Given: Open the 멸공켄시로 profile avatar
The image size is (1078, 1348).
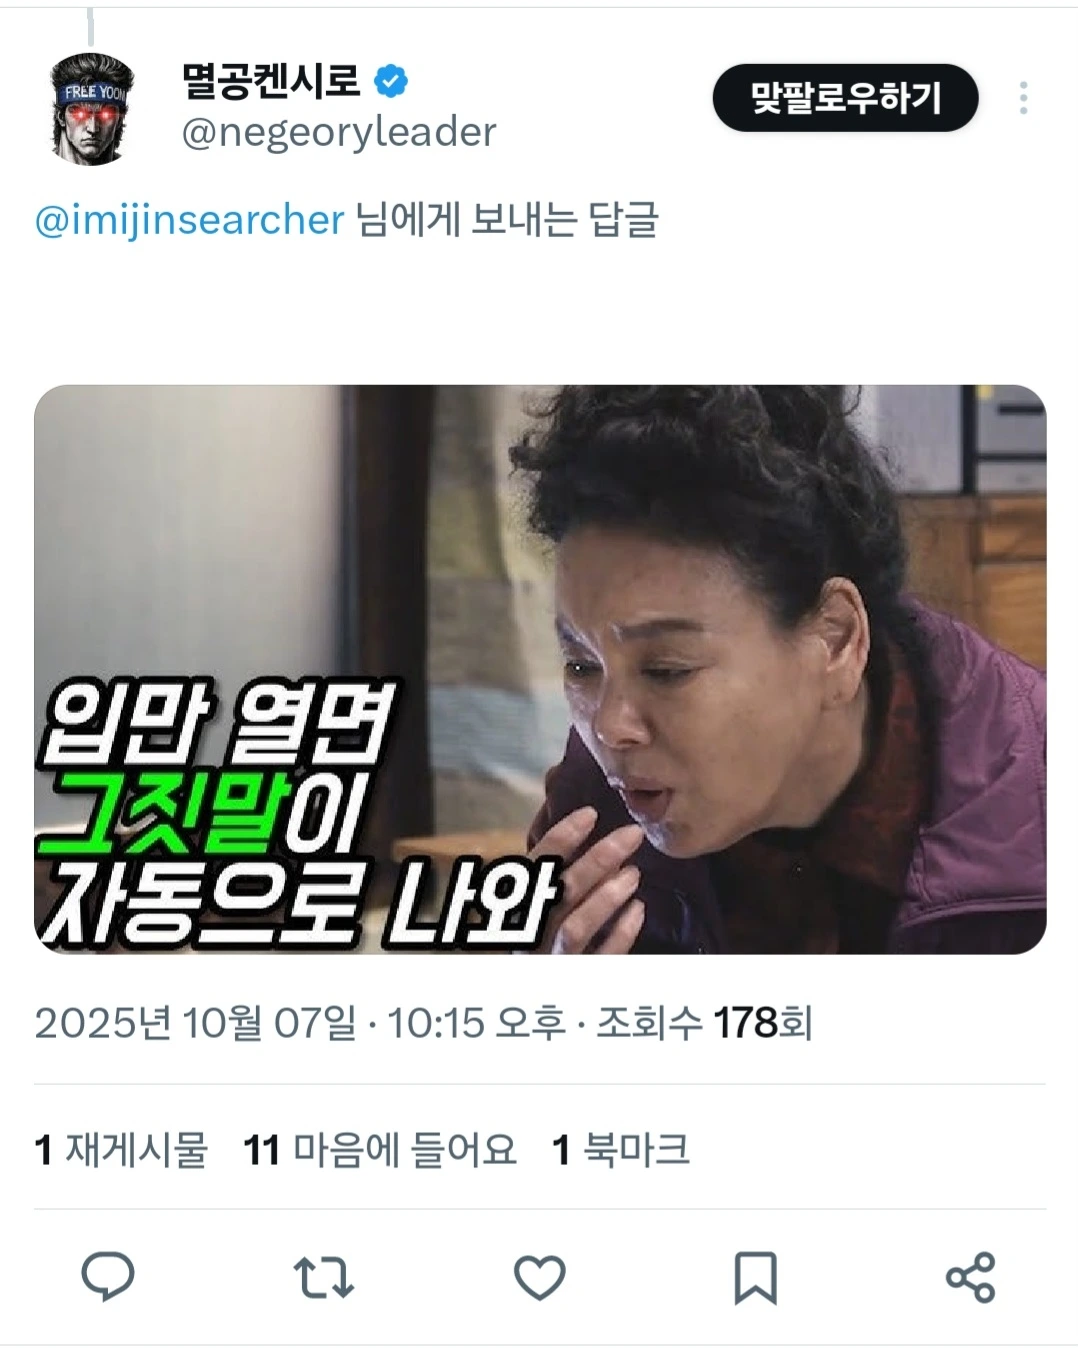Looking at the screenshot, I should (91, 108).
